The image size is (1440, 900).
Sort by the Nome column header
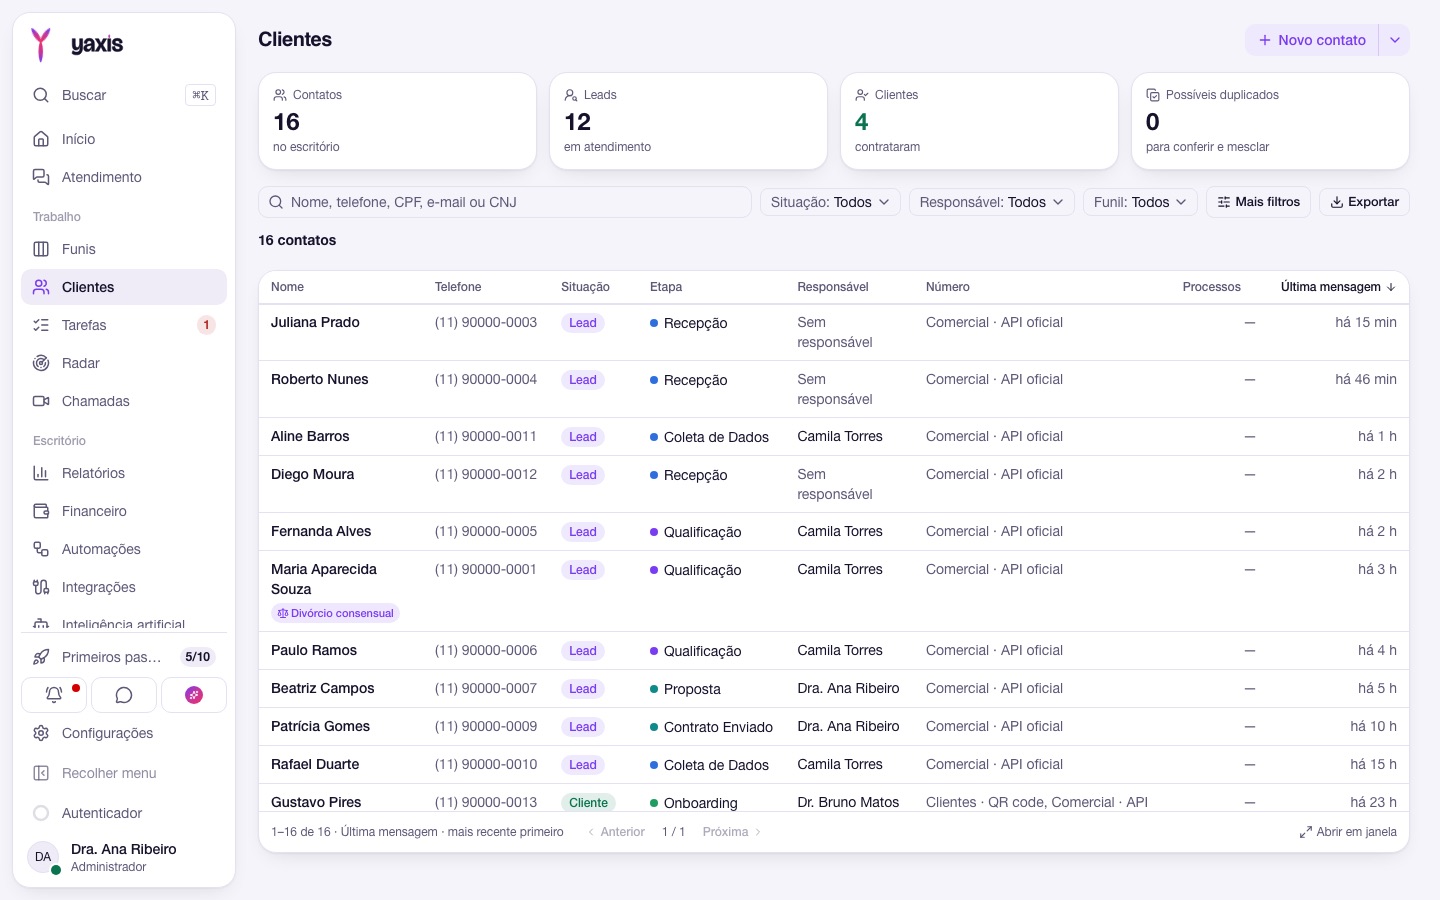coord(287,287)
